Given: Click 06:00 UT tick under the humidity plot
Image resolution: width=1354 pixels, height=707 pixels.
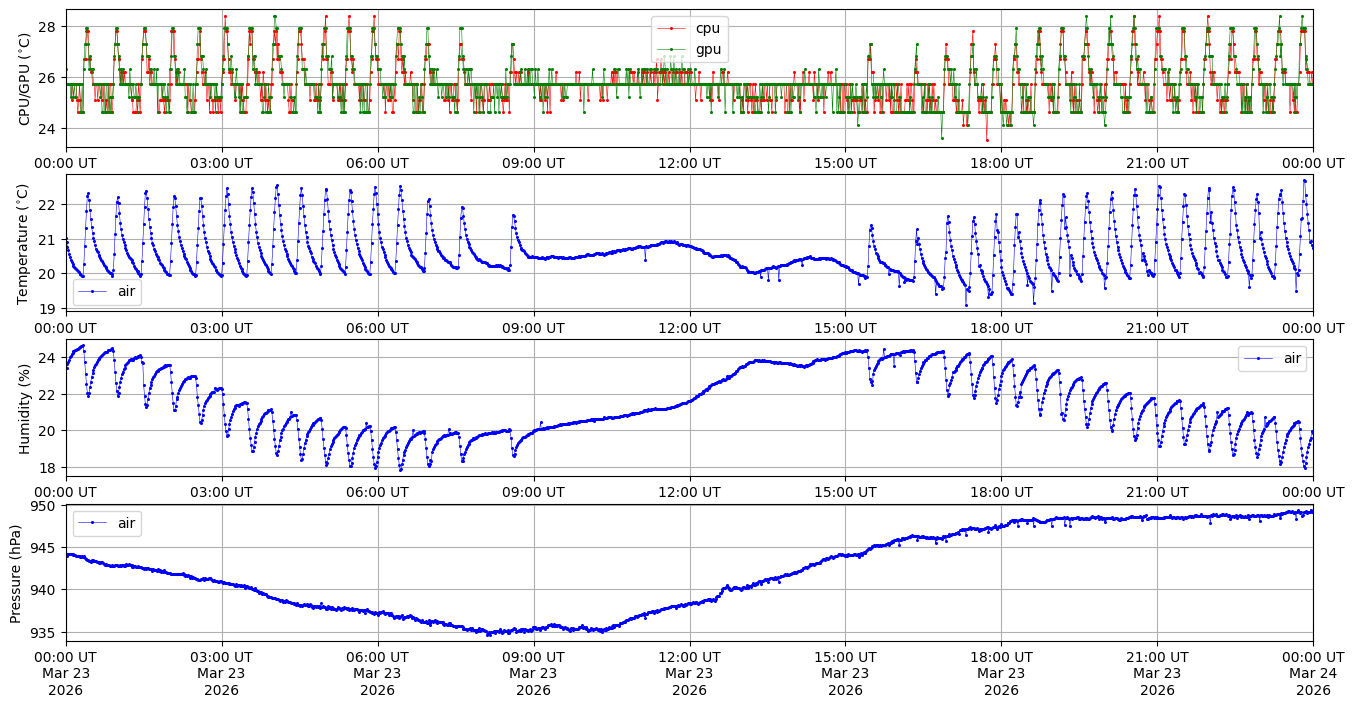Looking at the screenshot, I should click(x=377, y=490).
